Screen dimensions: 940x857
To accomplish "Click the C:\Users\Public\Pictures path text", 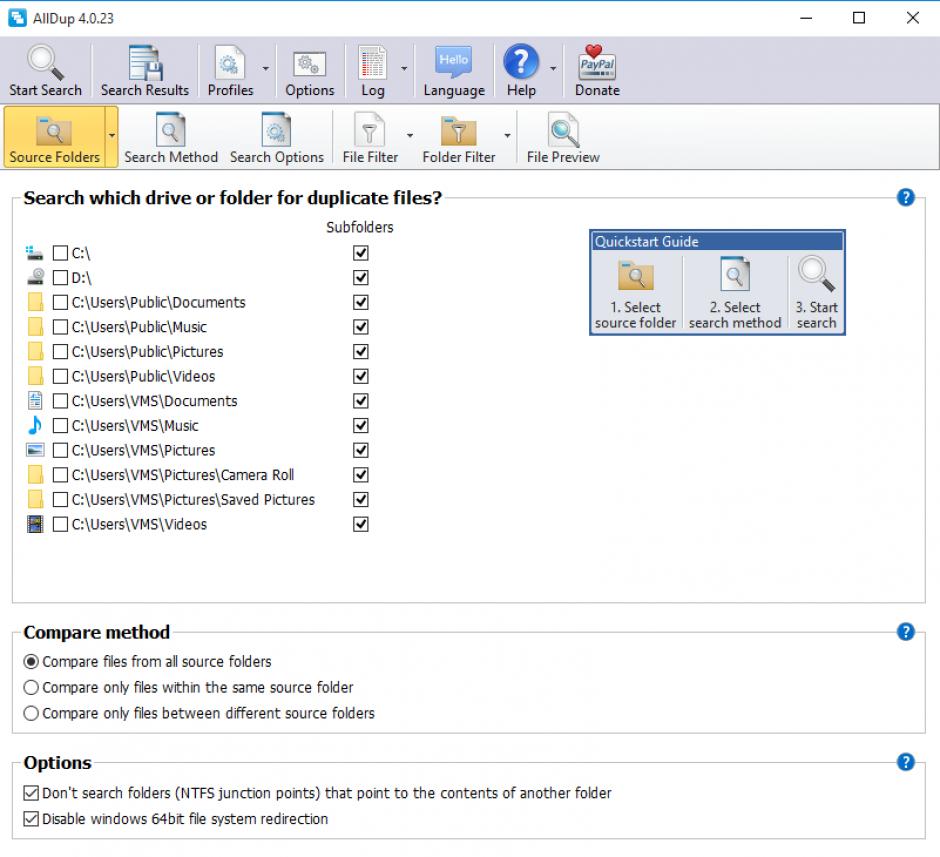I will pyautogui.click(x=147, y=352).
